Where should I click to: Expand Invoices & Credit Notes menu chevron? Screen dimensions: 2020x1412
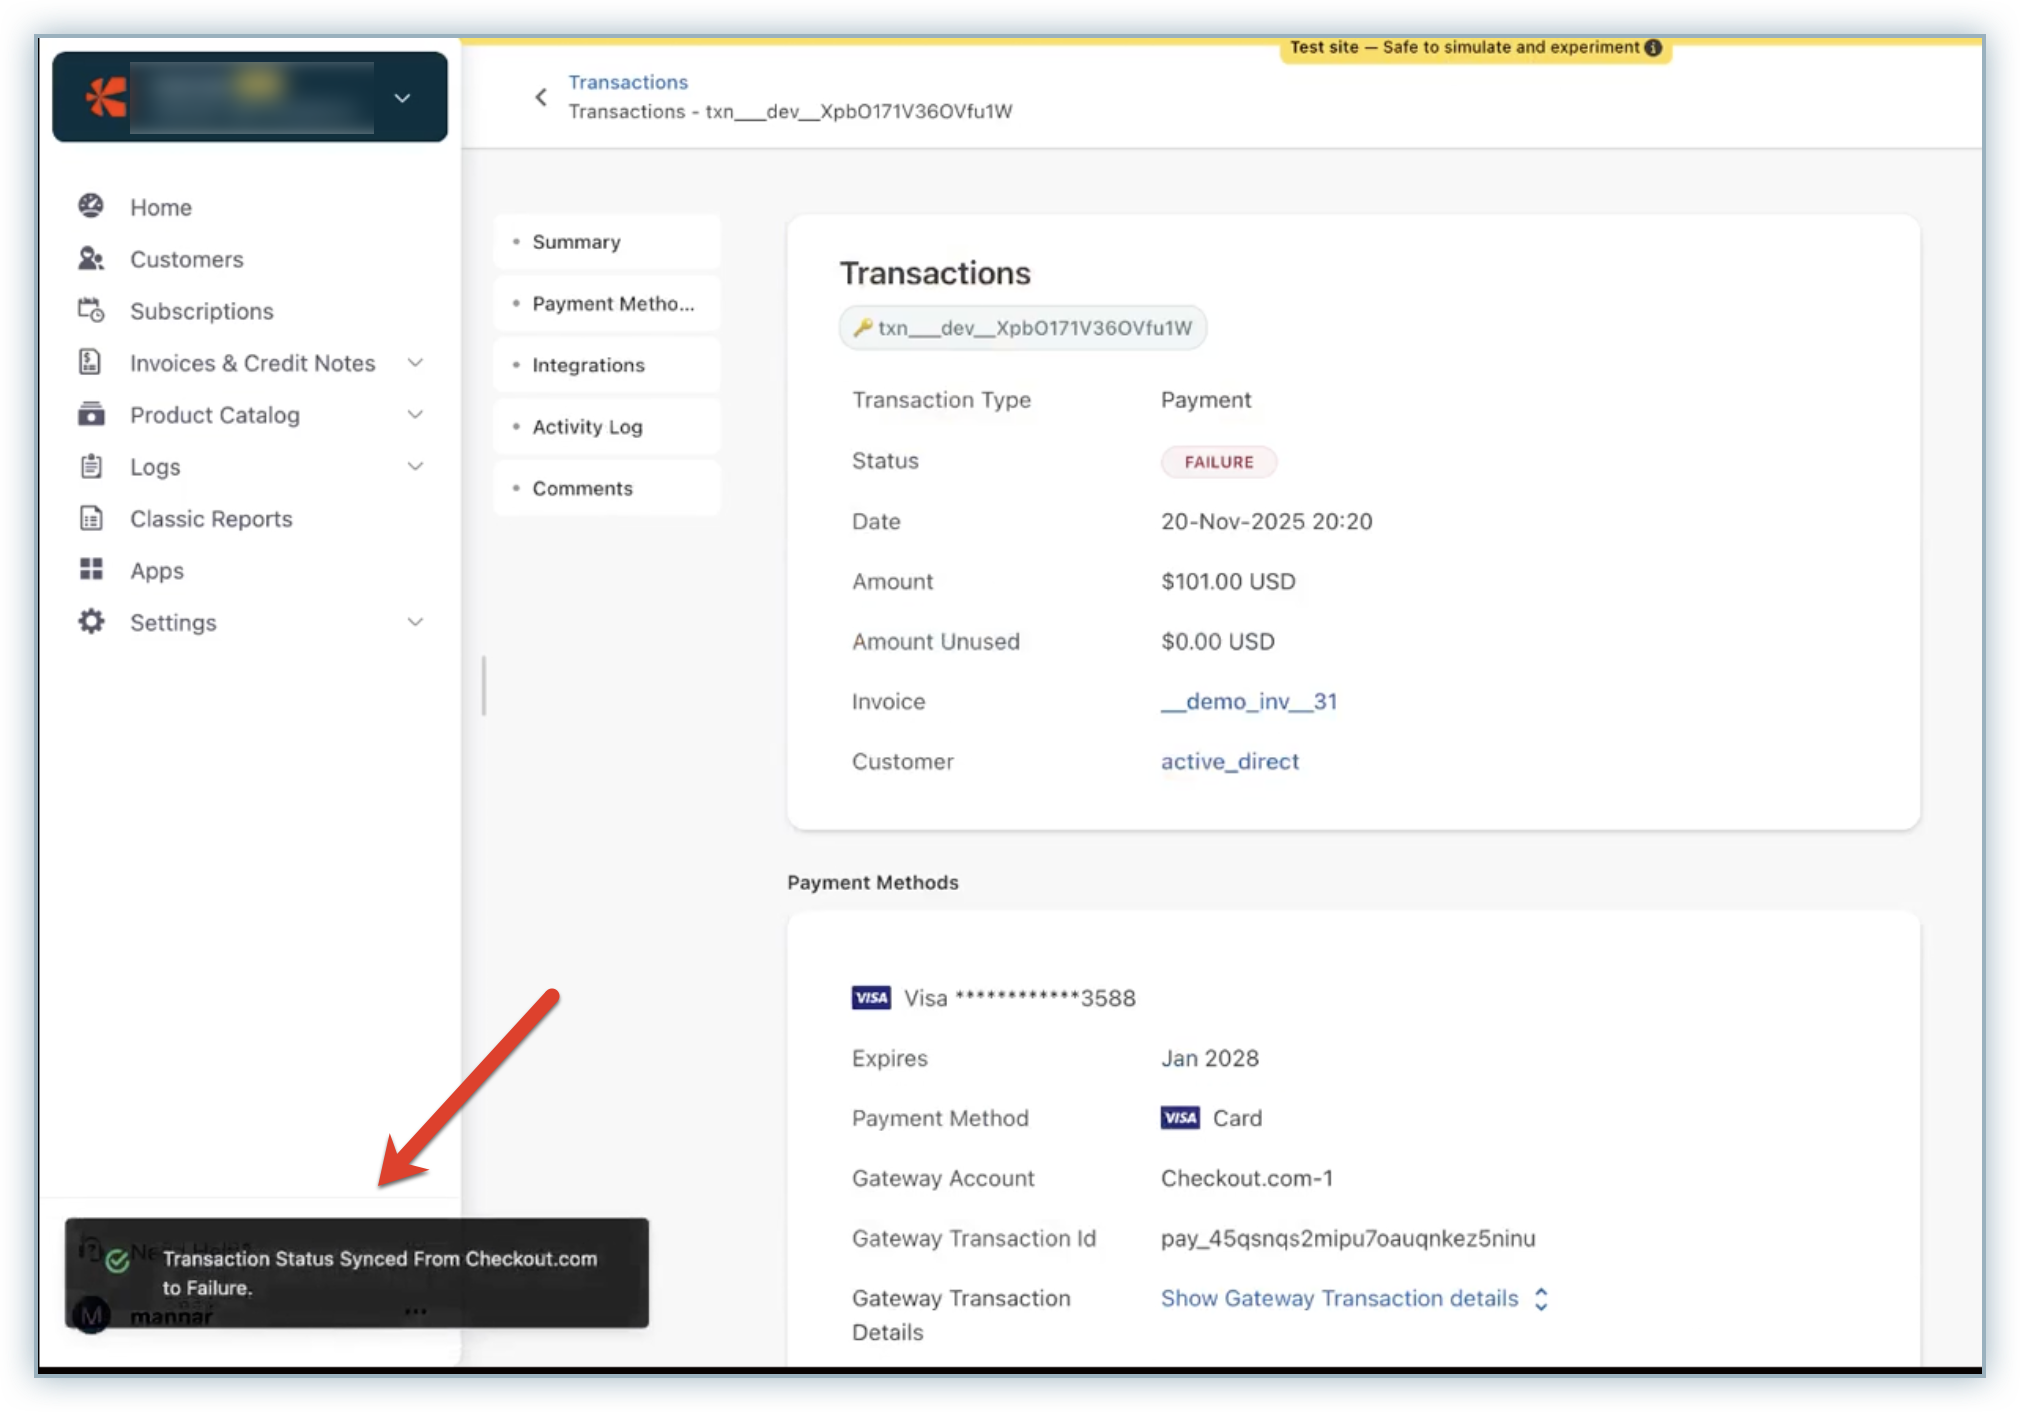pyautogui.click(x=416, y=362)
